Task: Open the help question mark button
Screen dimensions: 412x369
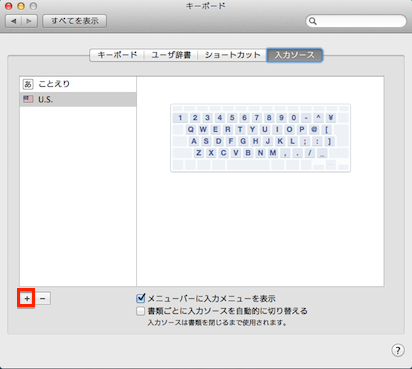Action: (x=398, y=350)
